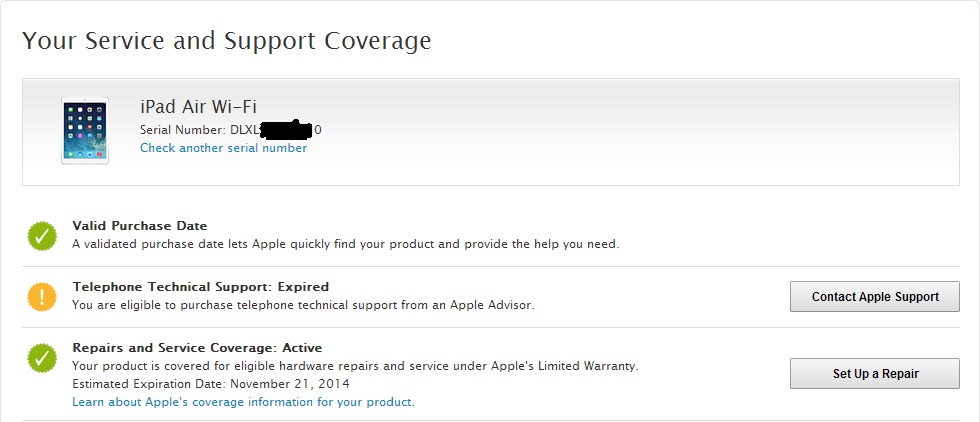
Task: Click the green checkmark beside Valid Purchase Date
Action: [x=42, y=235]
